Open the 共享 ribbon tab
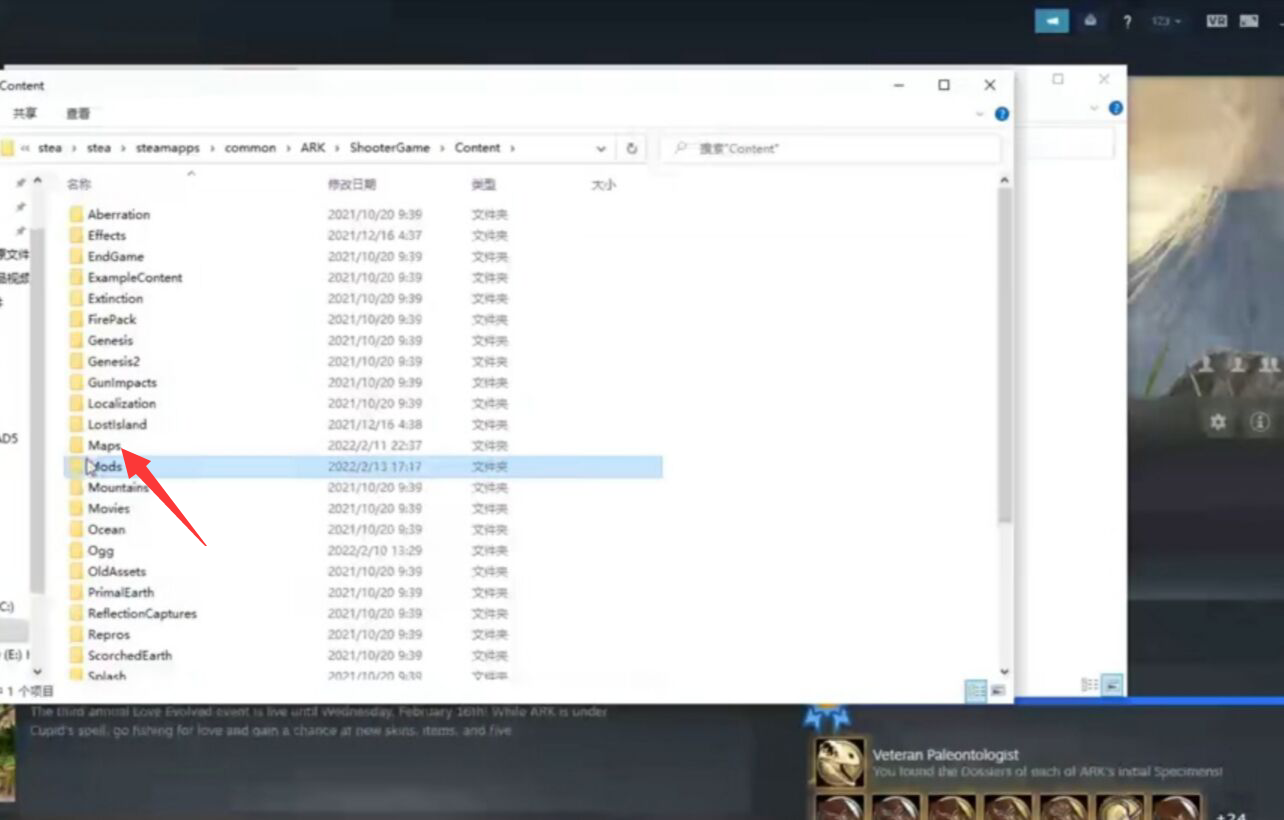The height and width of the screenshot is (820, 1284). pos(25,114)
